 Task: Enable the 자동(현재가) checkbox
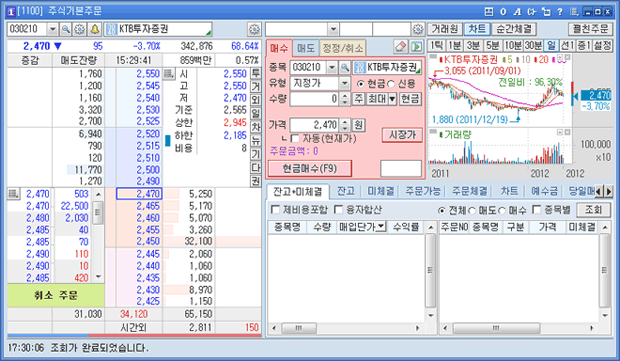(x=295, y=138)
